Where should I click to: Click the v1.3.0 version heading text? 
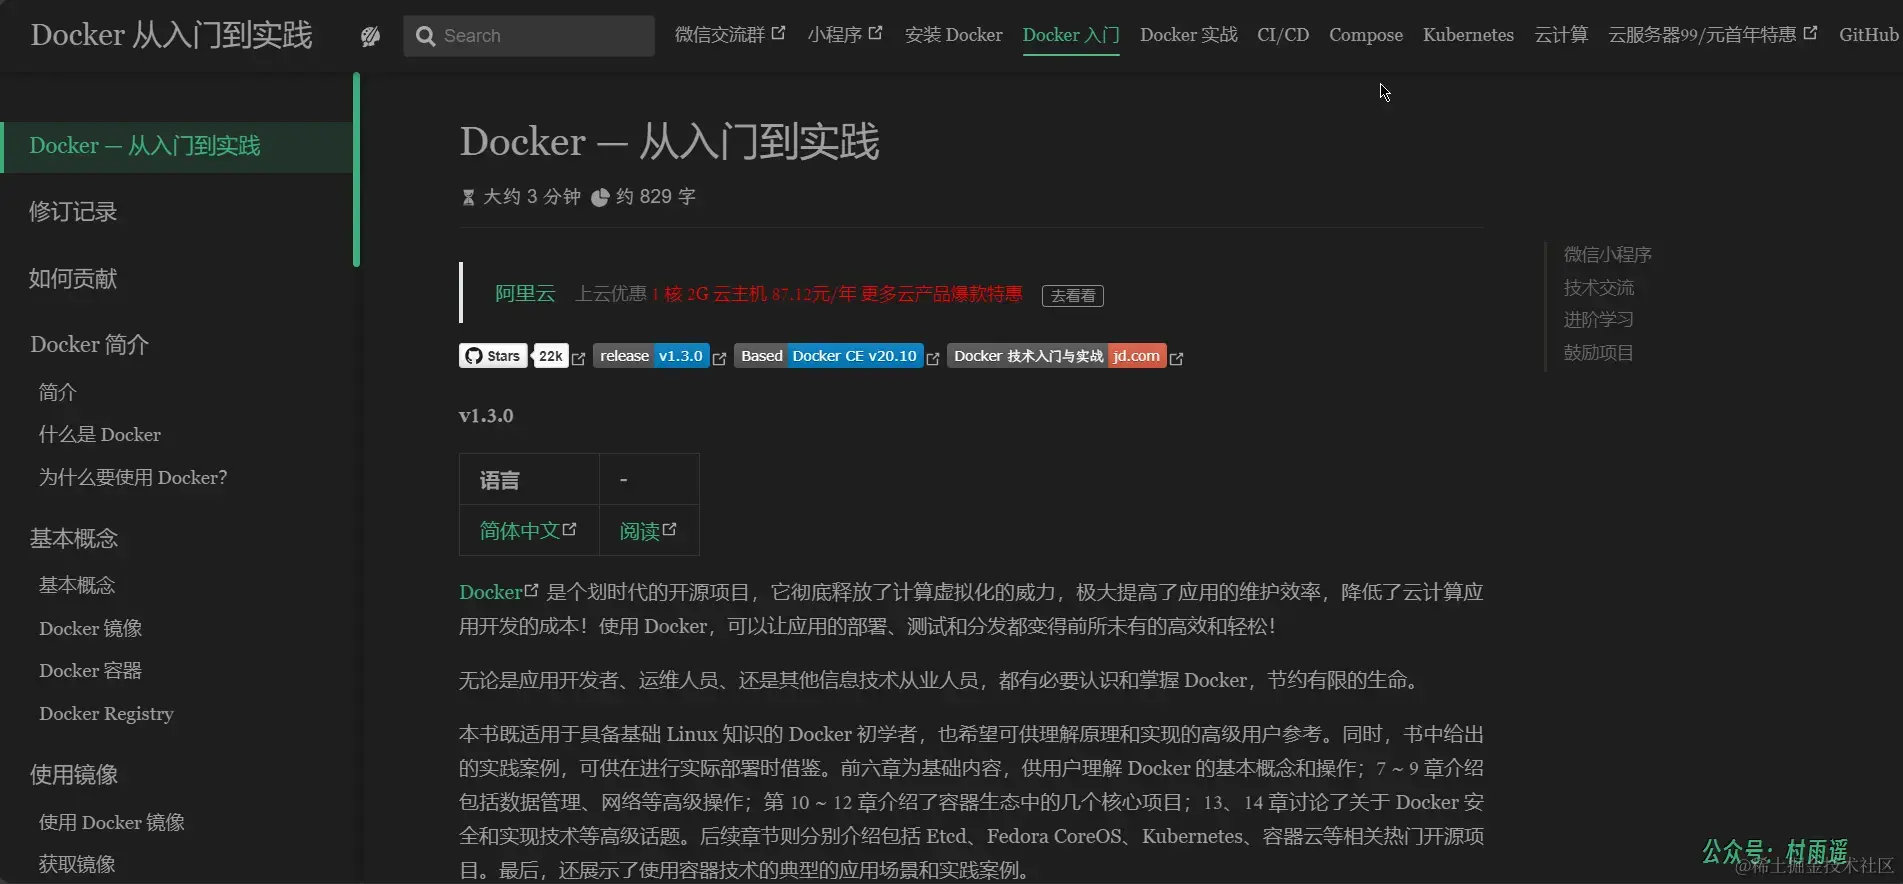point(486,416)
